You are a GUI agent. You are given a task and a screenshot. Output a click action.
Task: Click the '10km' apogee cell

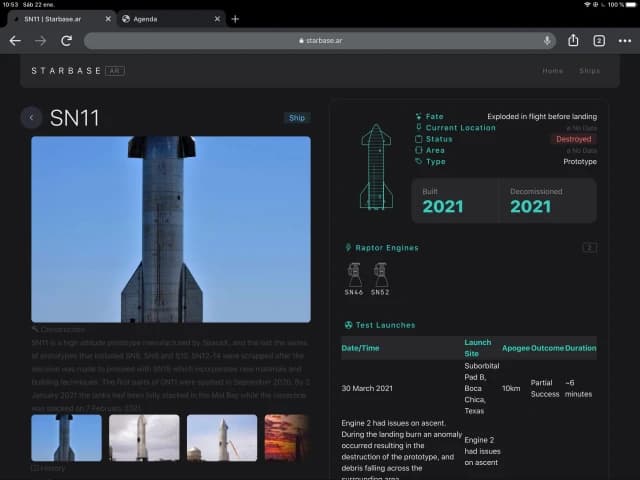[511, 389]
